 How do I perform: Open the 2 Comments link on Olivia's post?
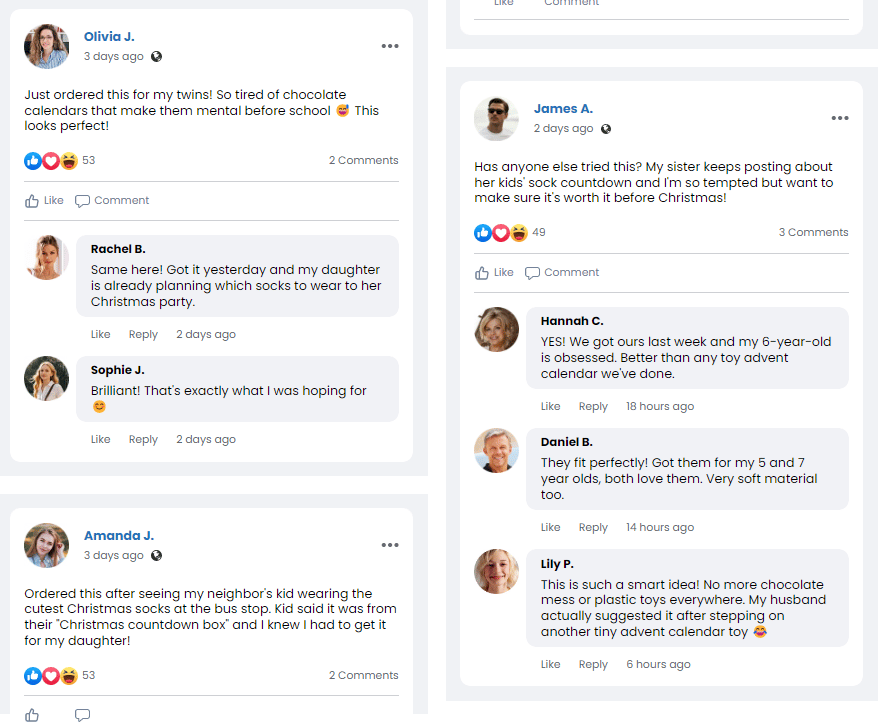coord(363,160)
